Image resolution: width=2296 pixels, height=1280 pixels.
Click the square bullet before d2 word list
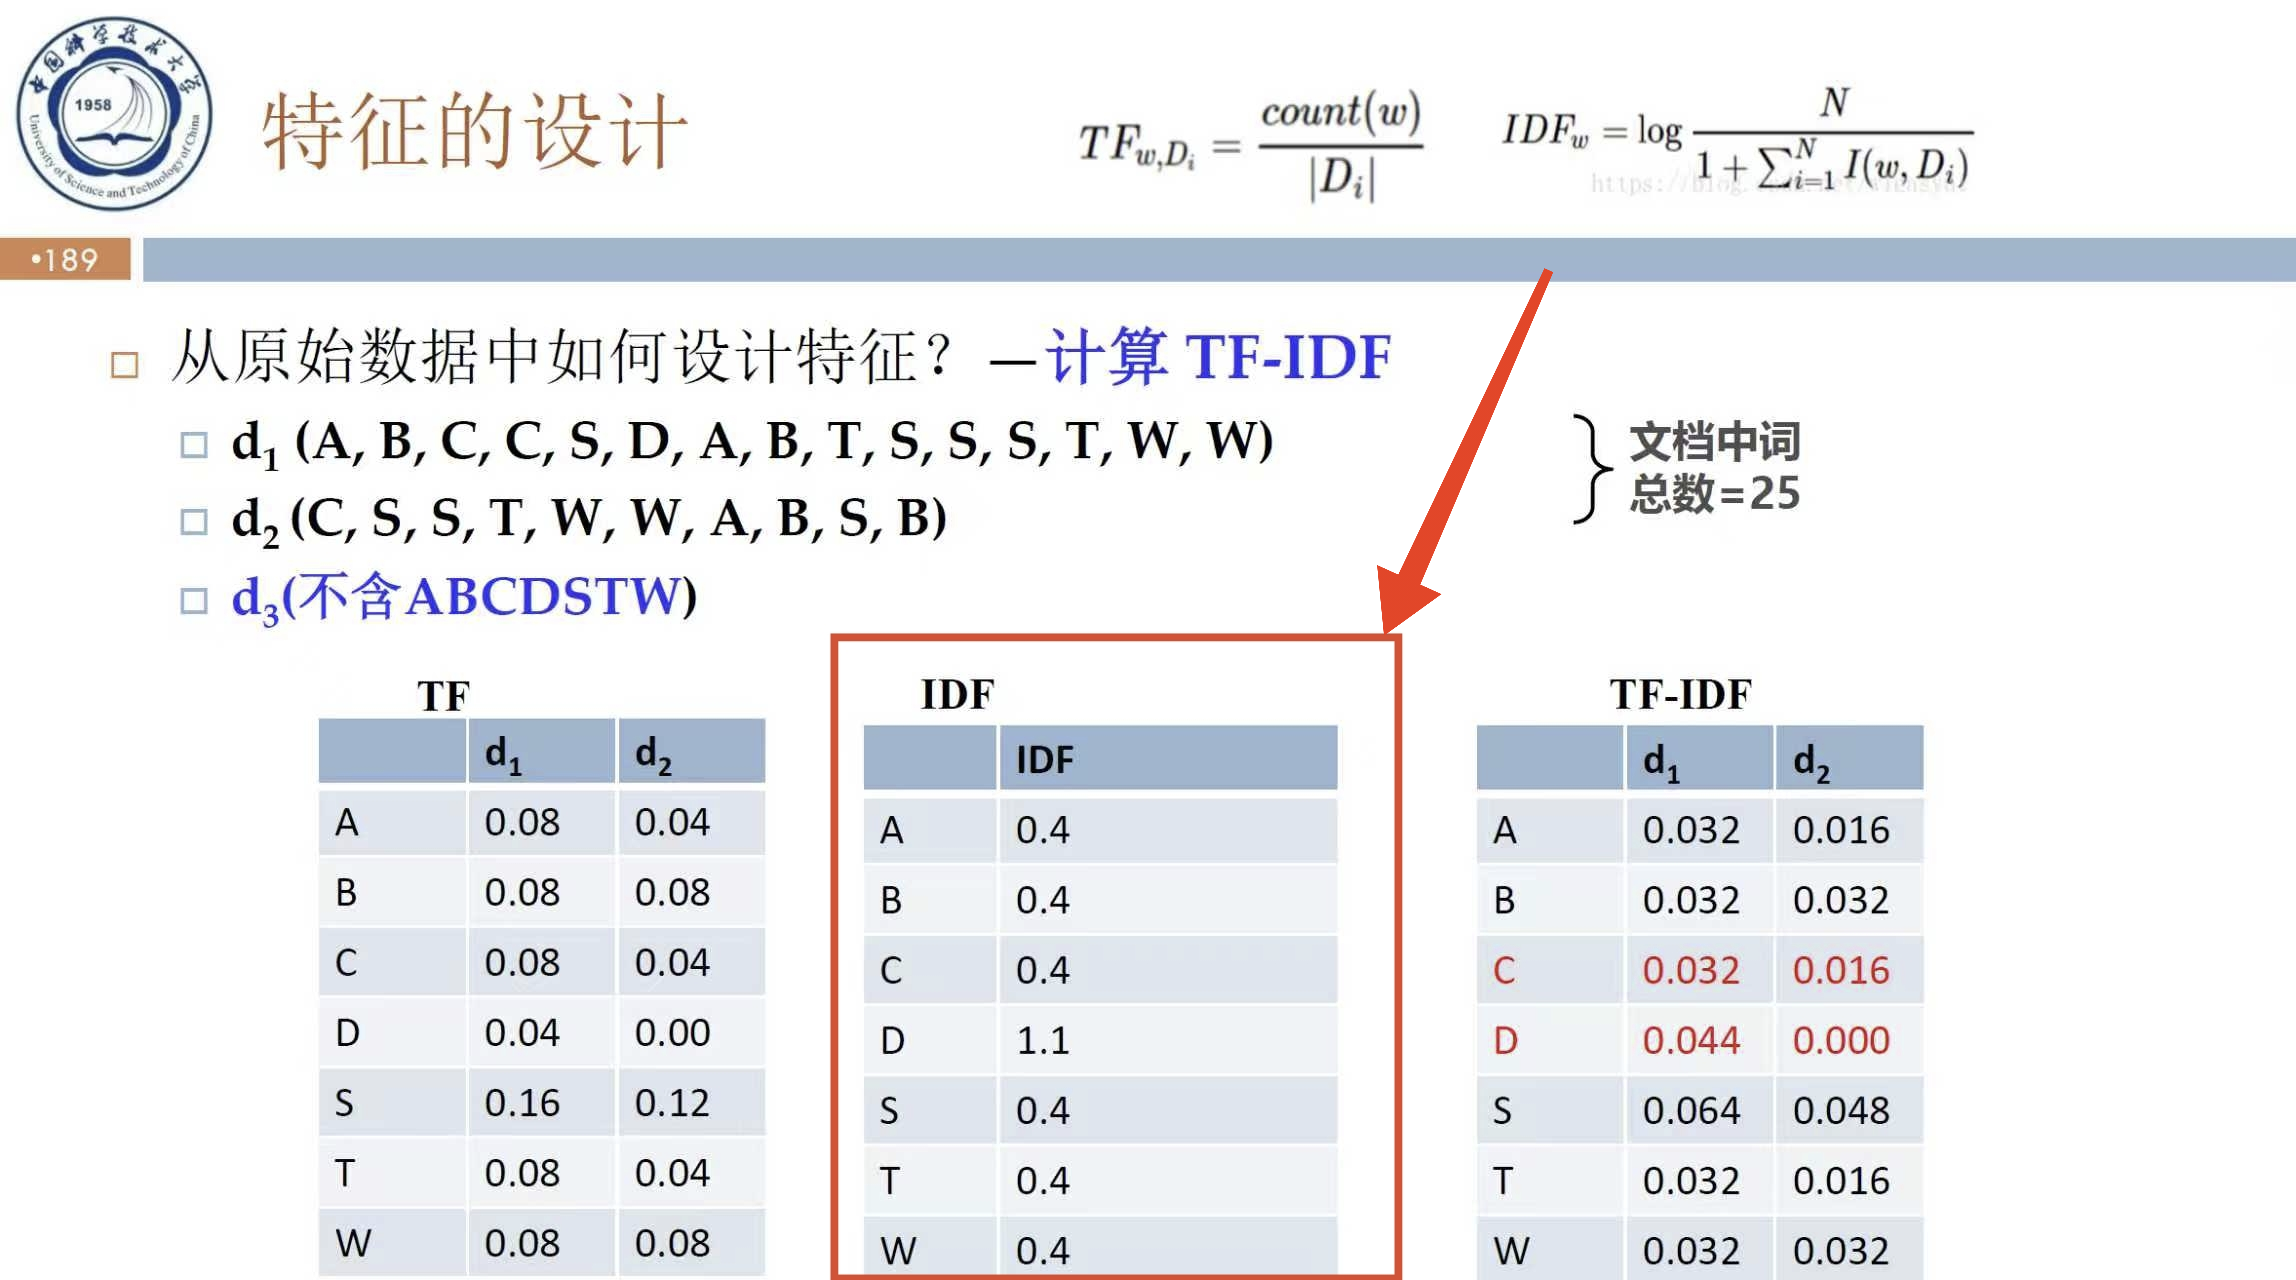click(x=194, y=521)
